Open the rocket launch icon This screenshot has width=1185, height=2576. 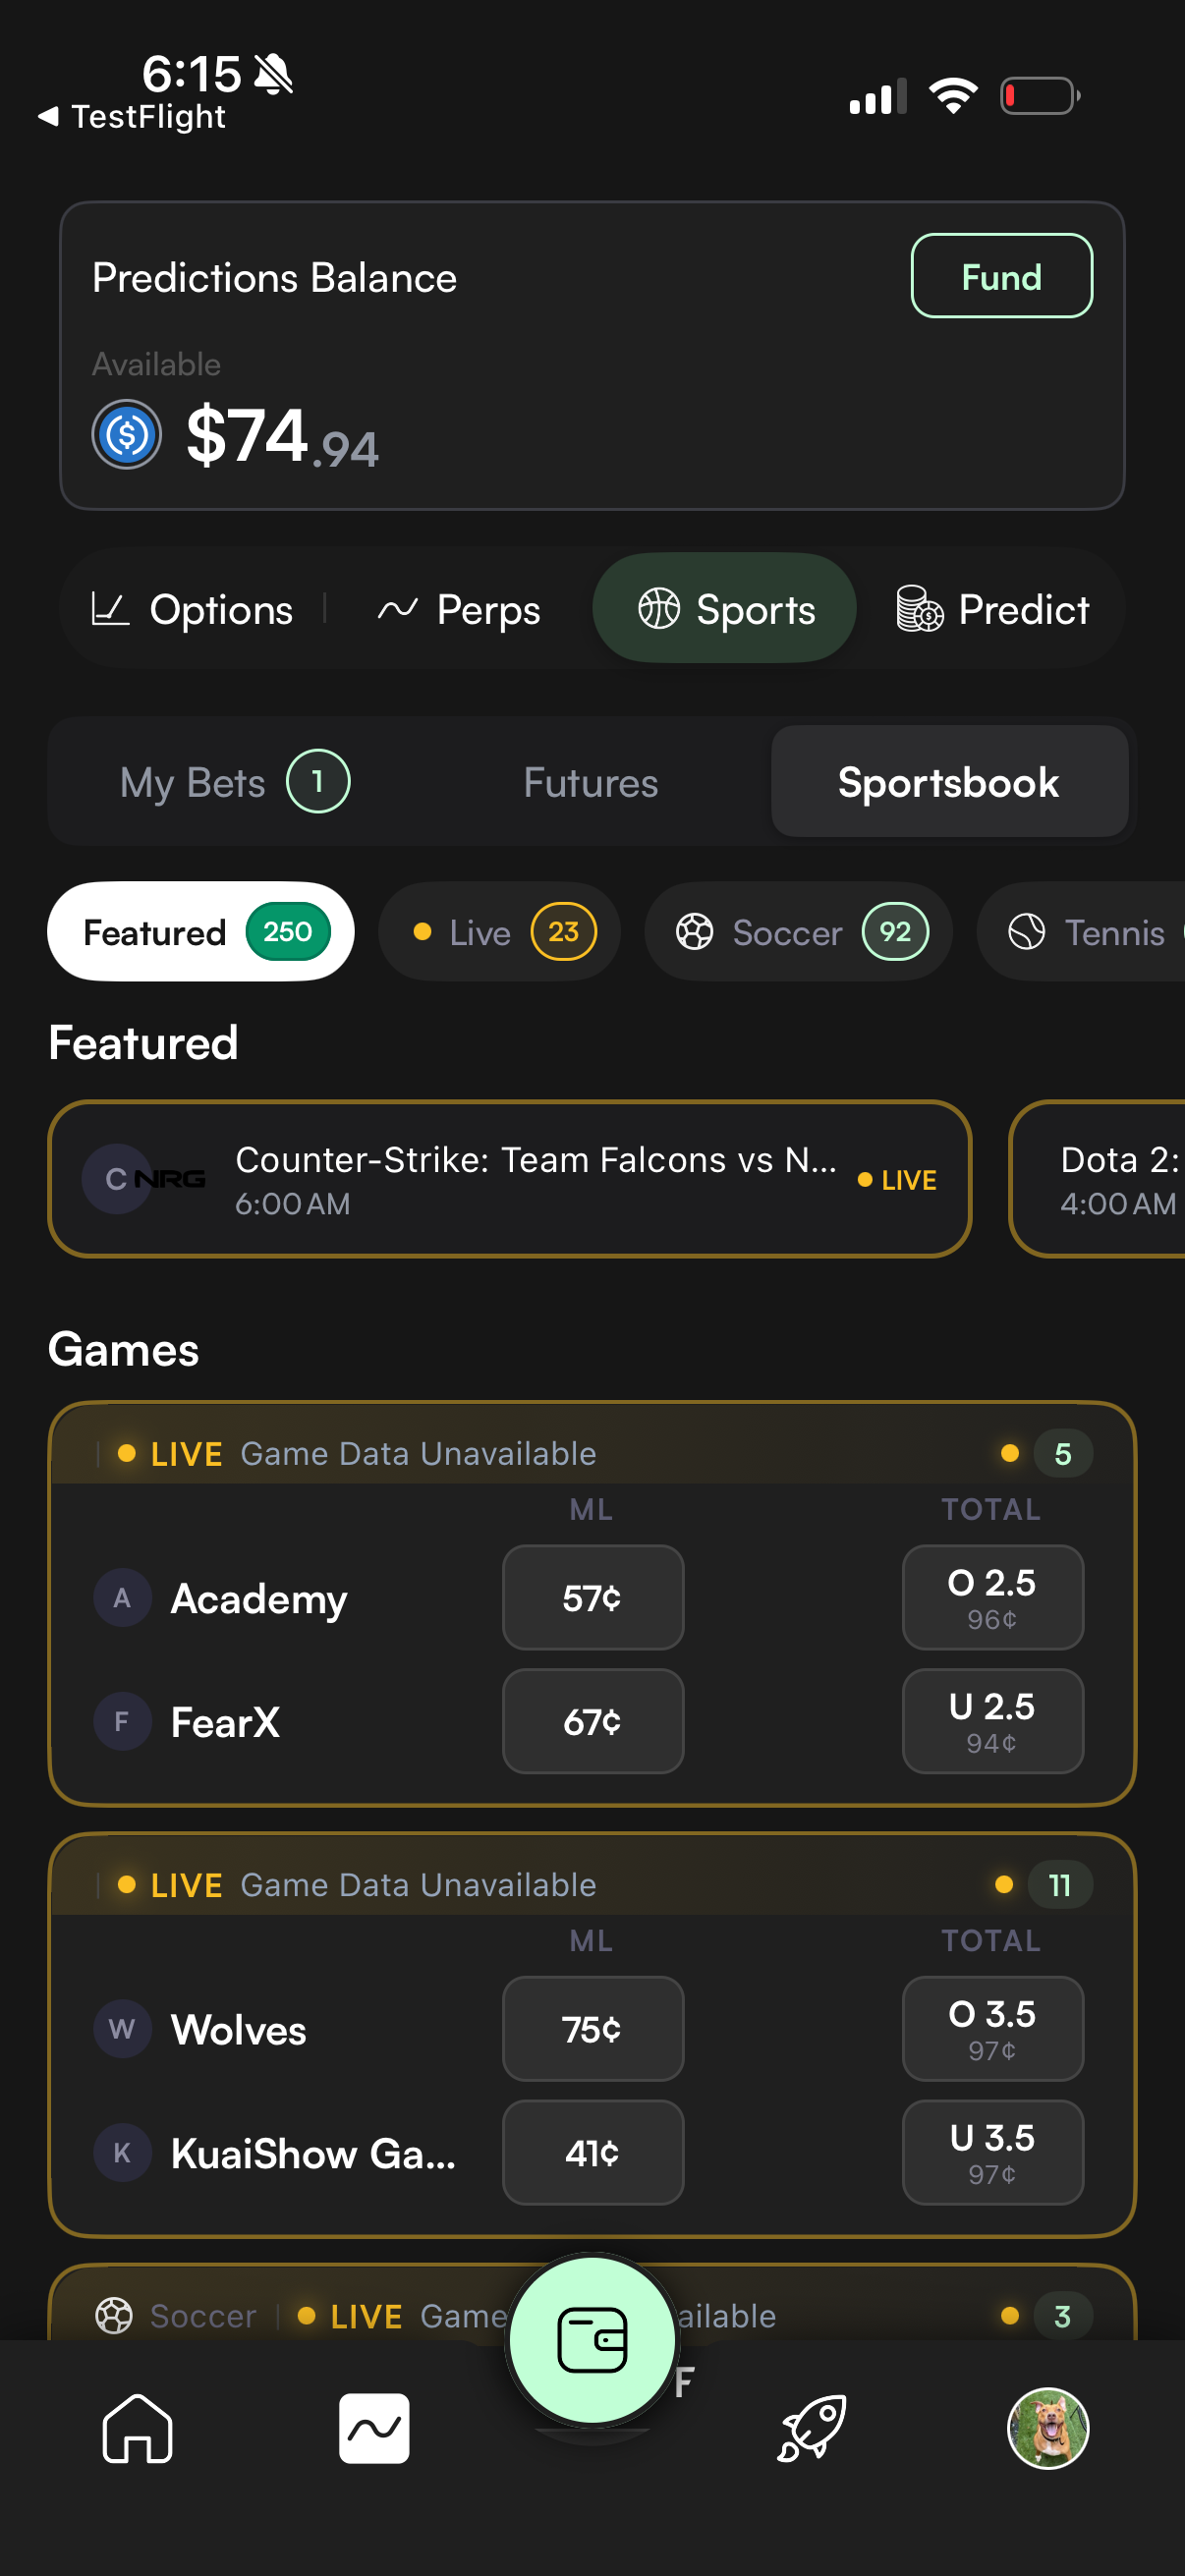coord(812,2428)
